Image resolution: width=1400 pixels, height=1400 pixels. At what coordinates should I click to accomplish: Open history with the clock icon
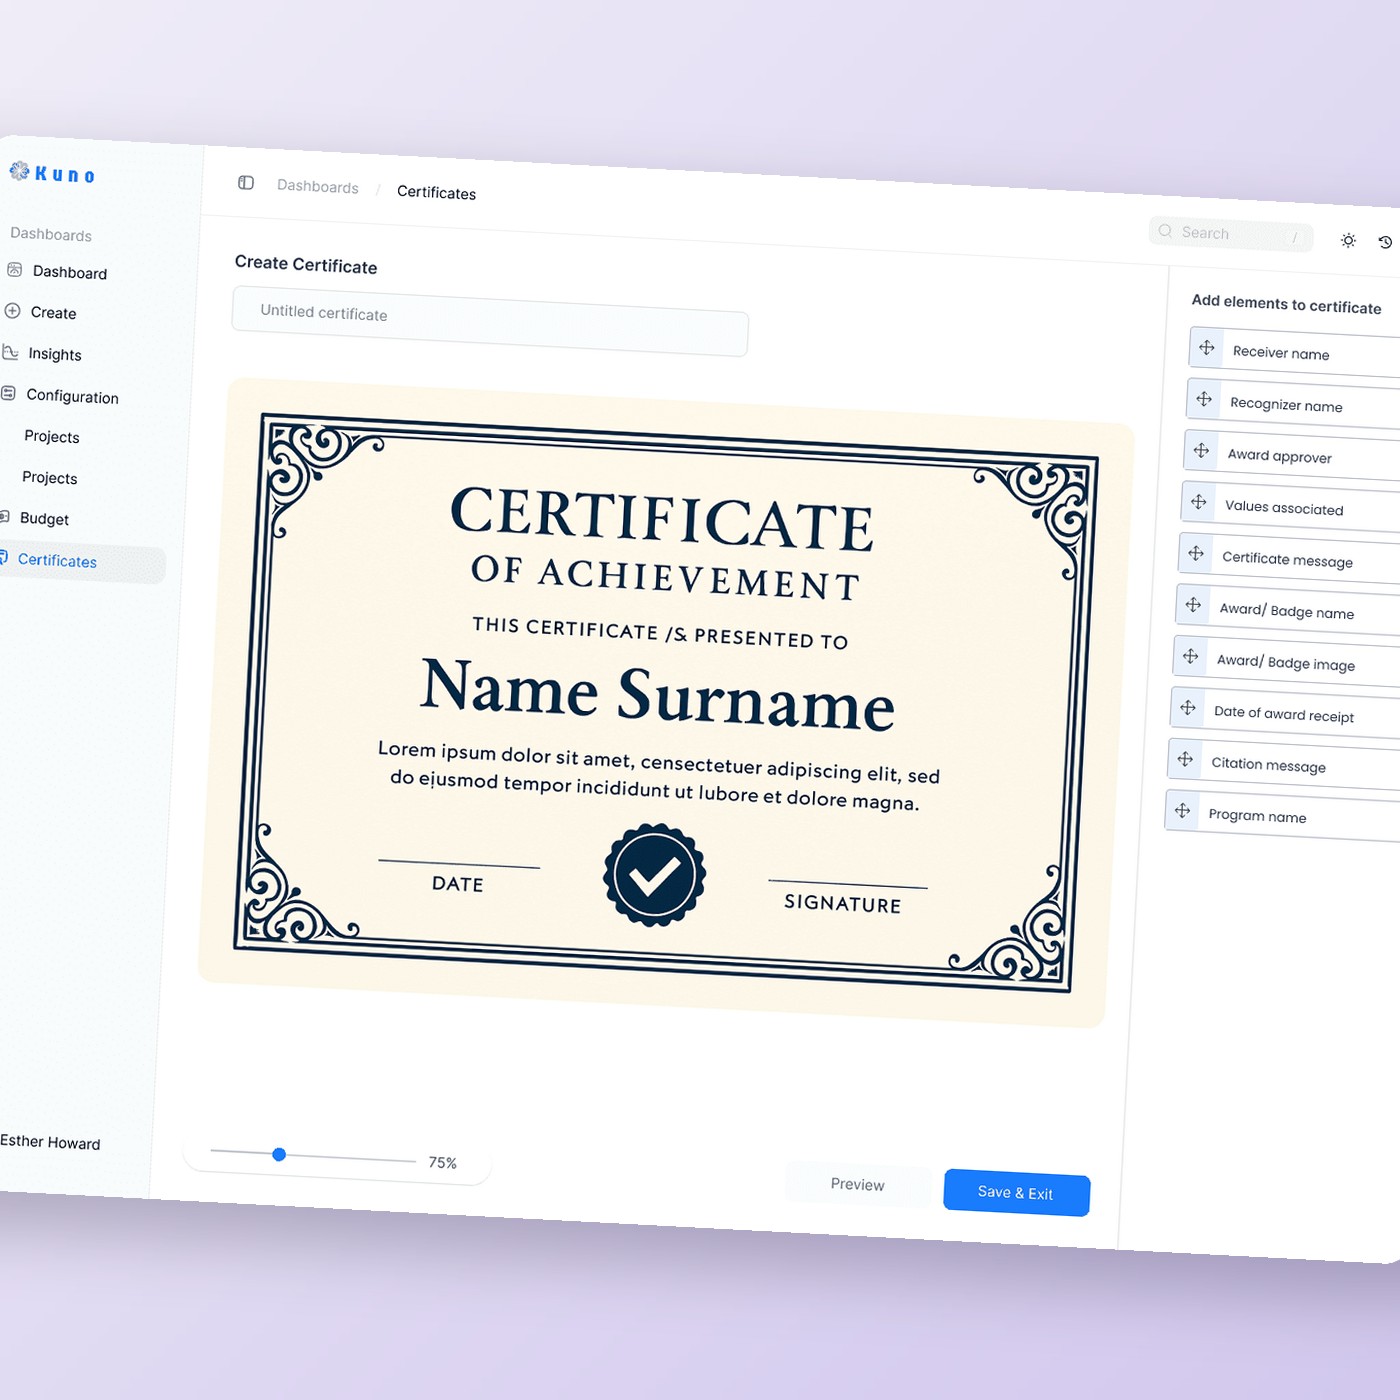pyautogui.click(x=1385, y=242)
